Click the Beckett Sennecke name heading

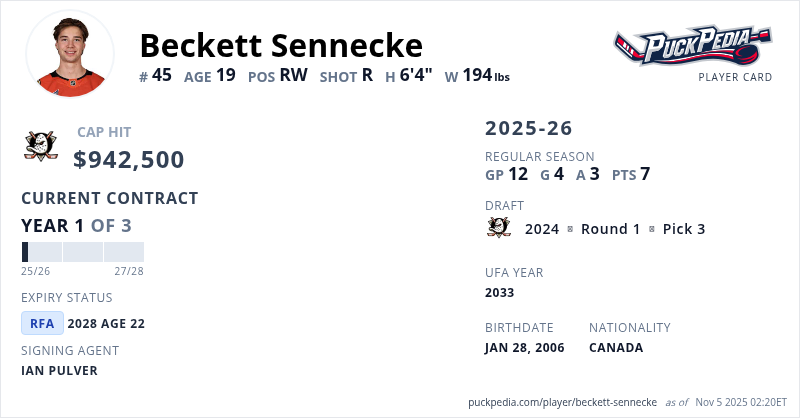point(281,45)
